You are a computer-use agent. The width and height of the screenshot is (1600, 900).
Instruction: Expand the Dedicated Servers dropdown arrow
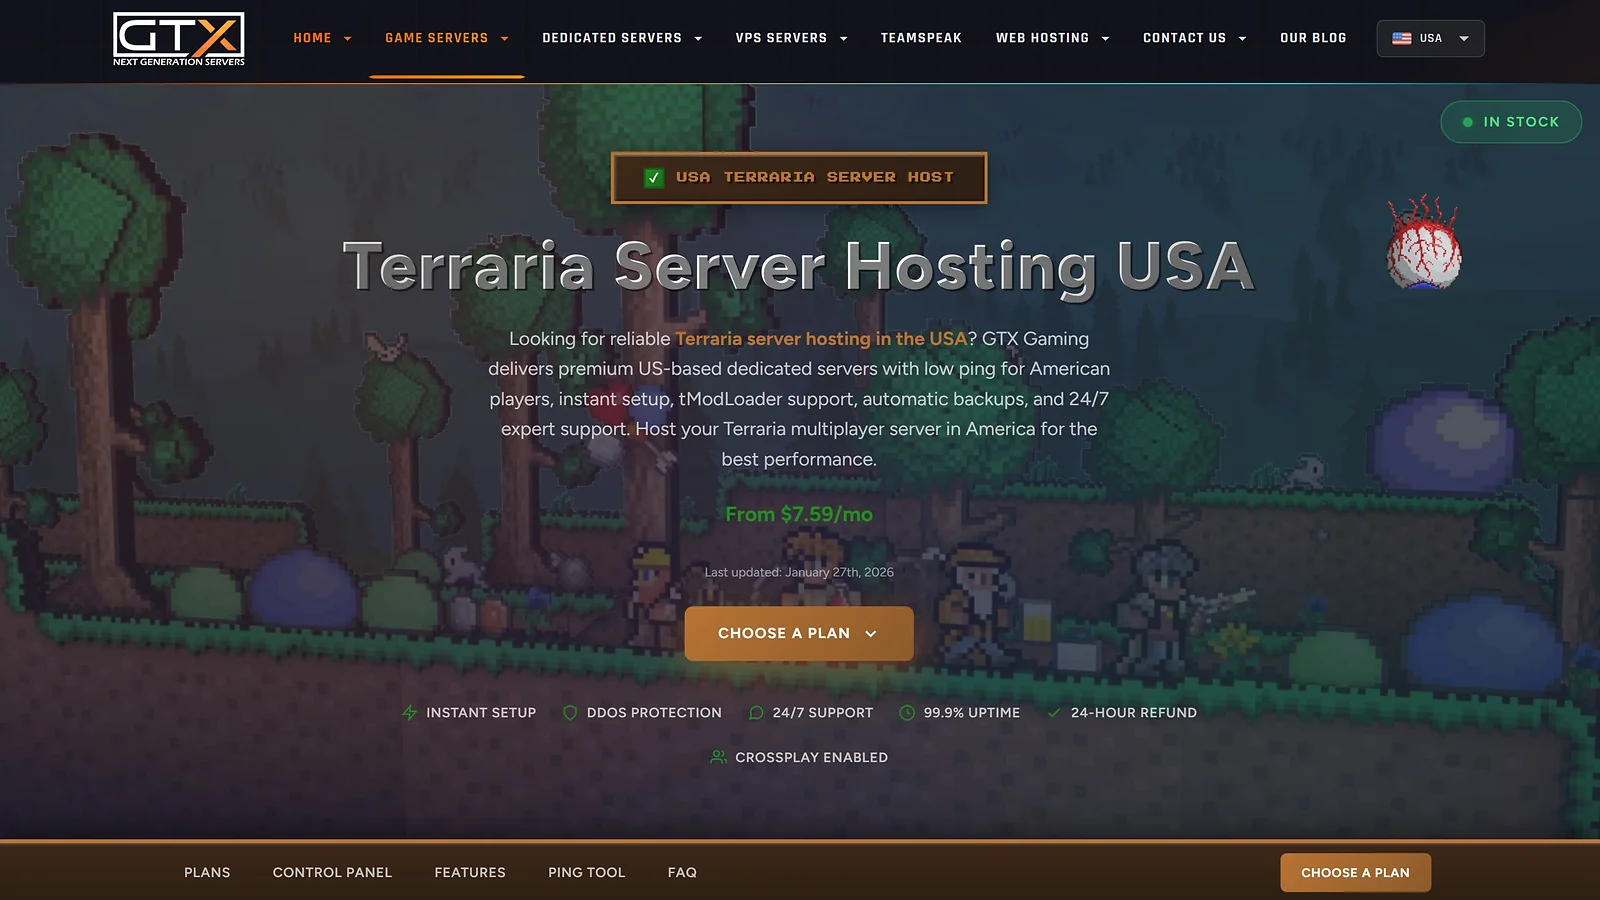[698, 39]
